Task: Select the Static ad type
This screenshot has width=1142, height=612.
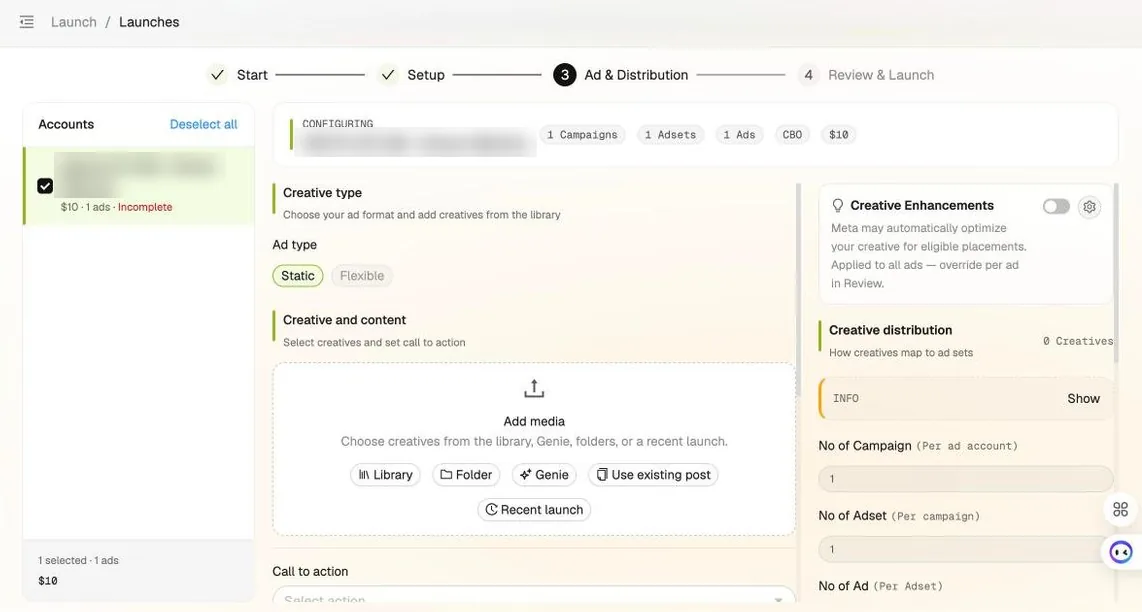Action: click(x=298, y=275)
